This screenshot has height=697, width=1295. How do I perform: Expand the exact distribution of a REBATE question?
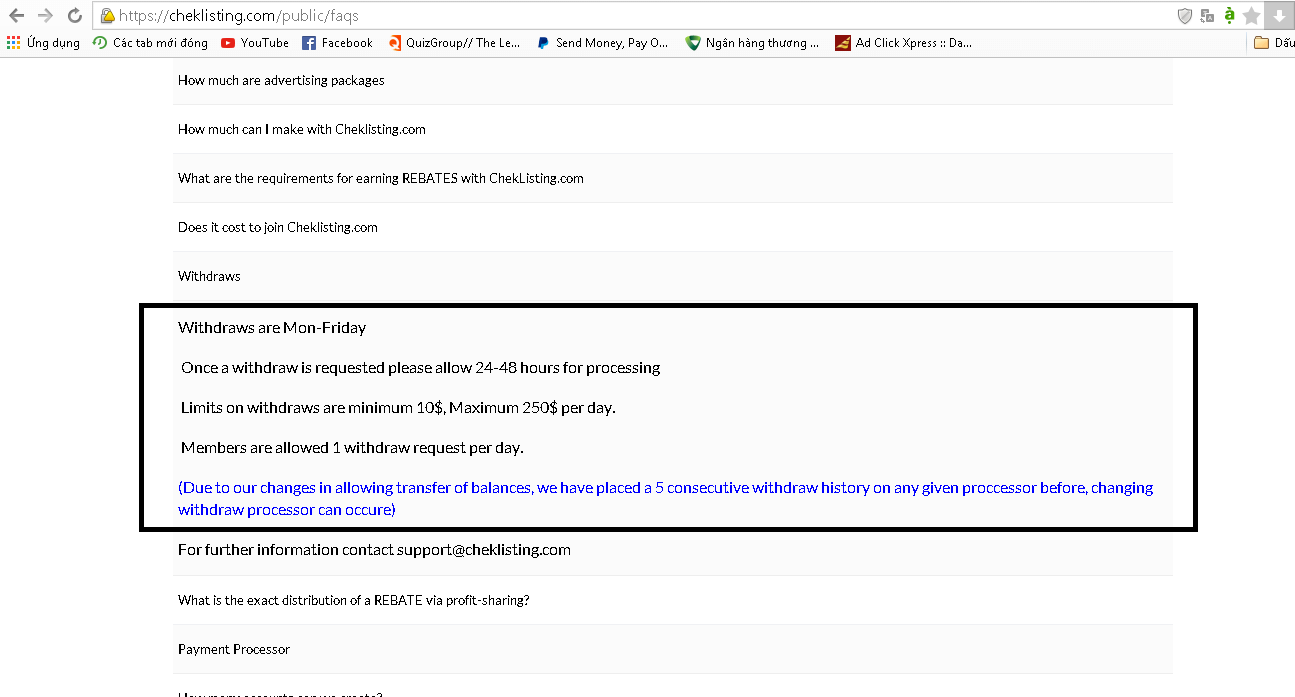click(672, 600)
